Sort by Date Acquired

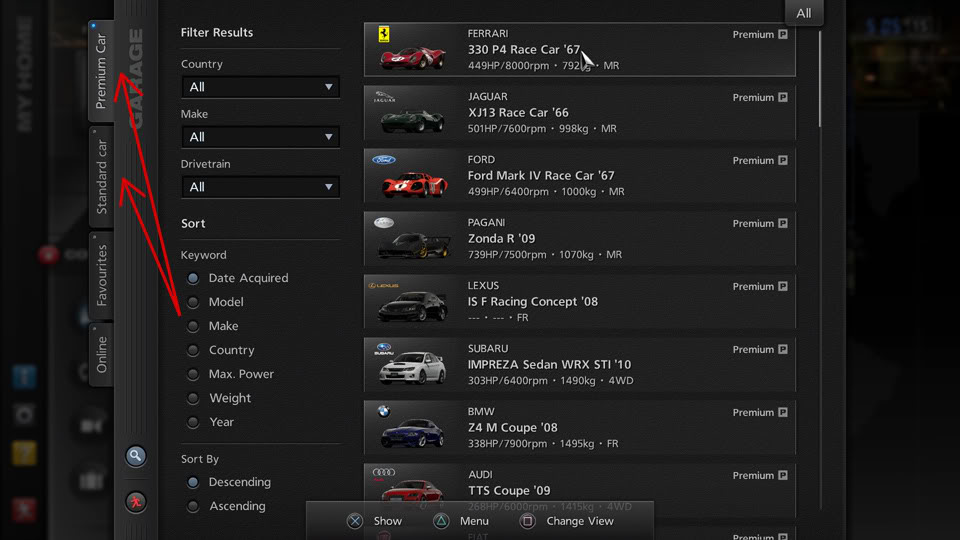pos(193,278)
